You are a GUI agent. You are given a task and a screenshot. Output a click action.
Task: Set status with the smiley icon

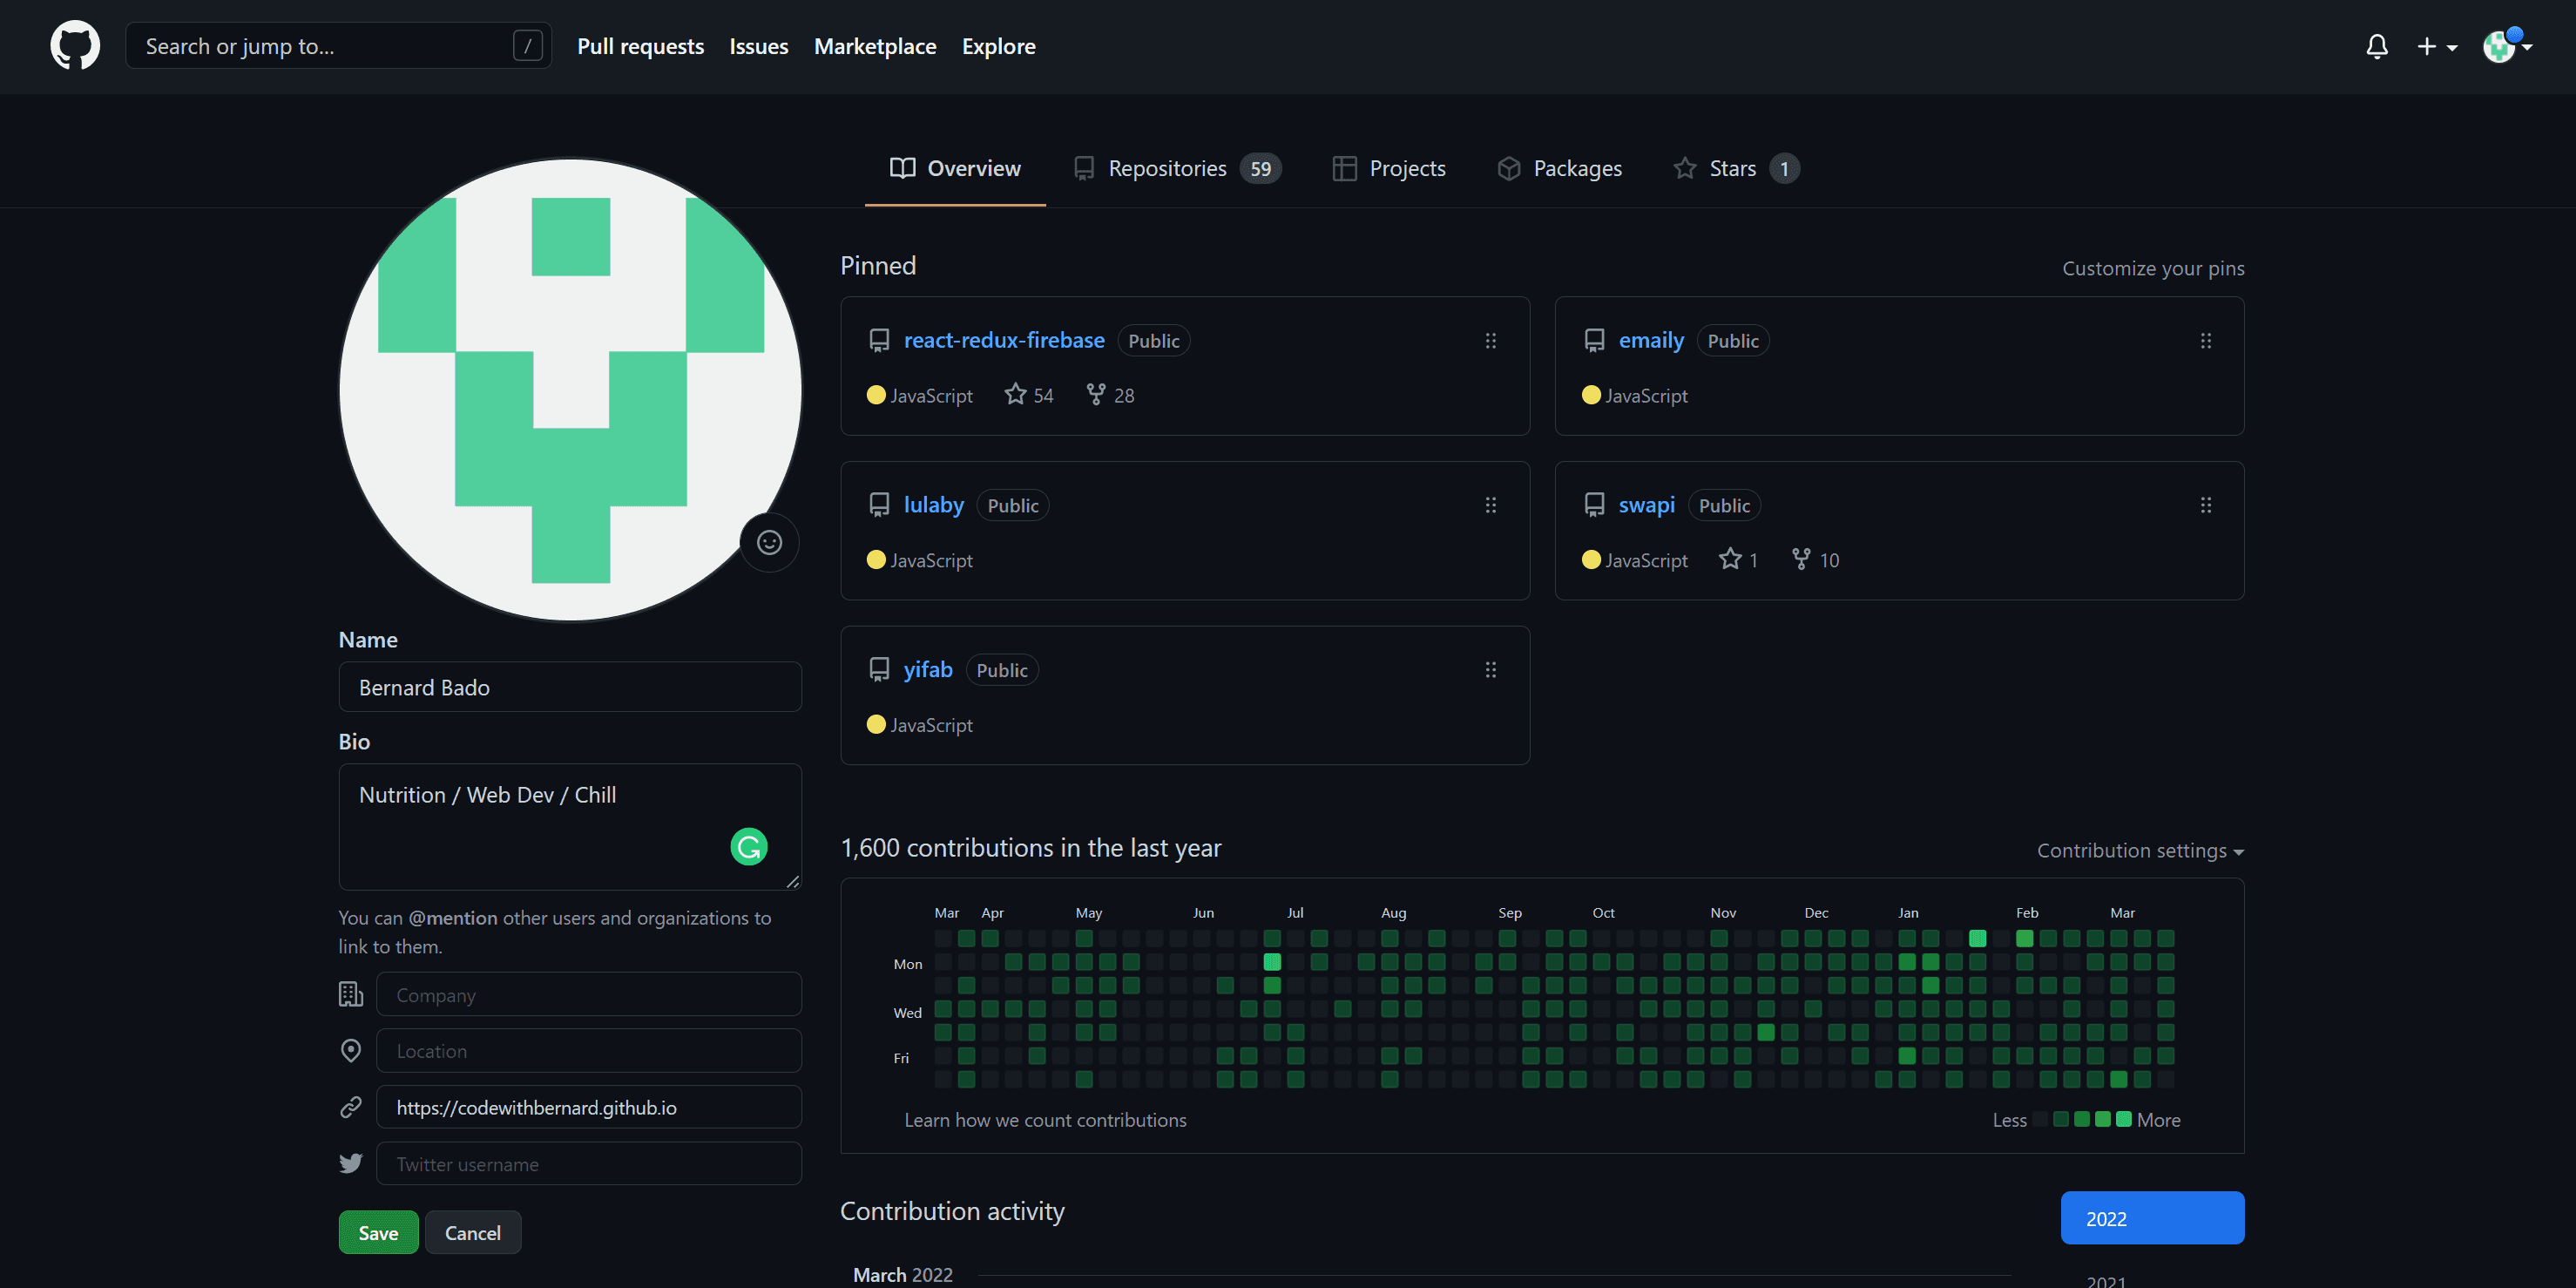click(769, 542)
